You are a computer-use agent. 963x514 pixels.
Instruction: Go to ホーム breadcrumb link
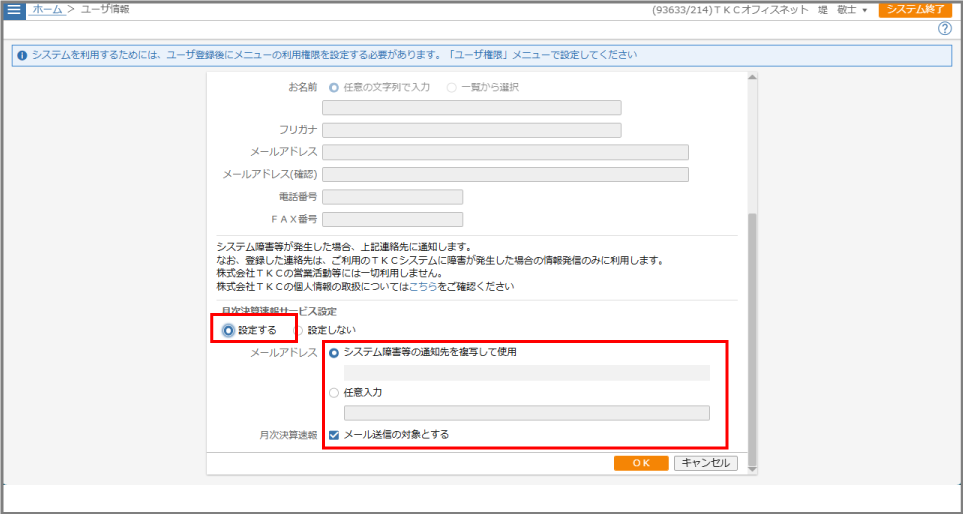click(x=48, y=9)
